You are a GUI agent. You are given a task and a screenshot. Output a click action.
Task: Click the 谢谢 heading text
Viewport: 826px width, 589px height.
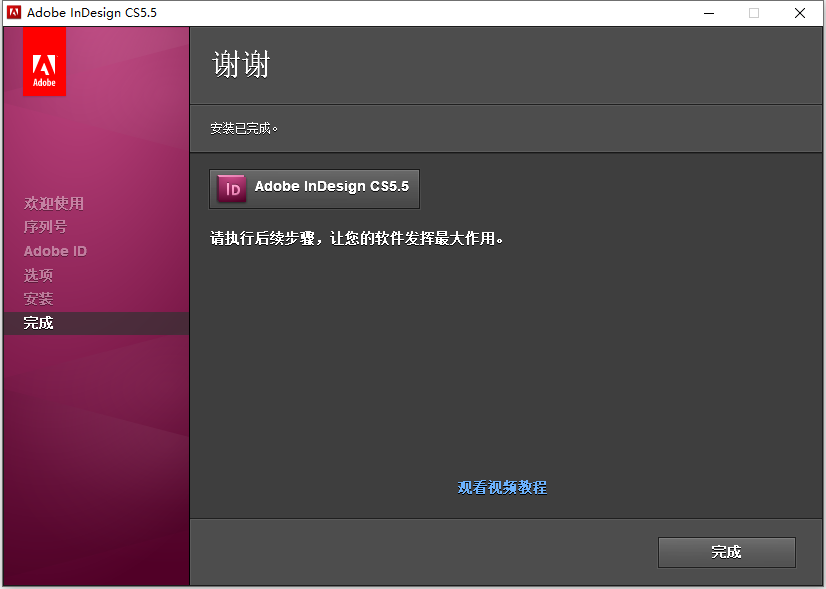pyautogui.click(x=241, y=65)
